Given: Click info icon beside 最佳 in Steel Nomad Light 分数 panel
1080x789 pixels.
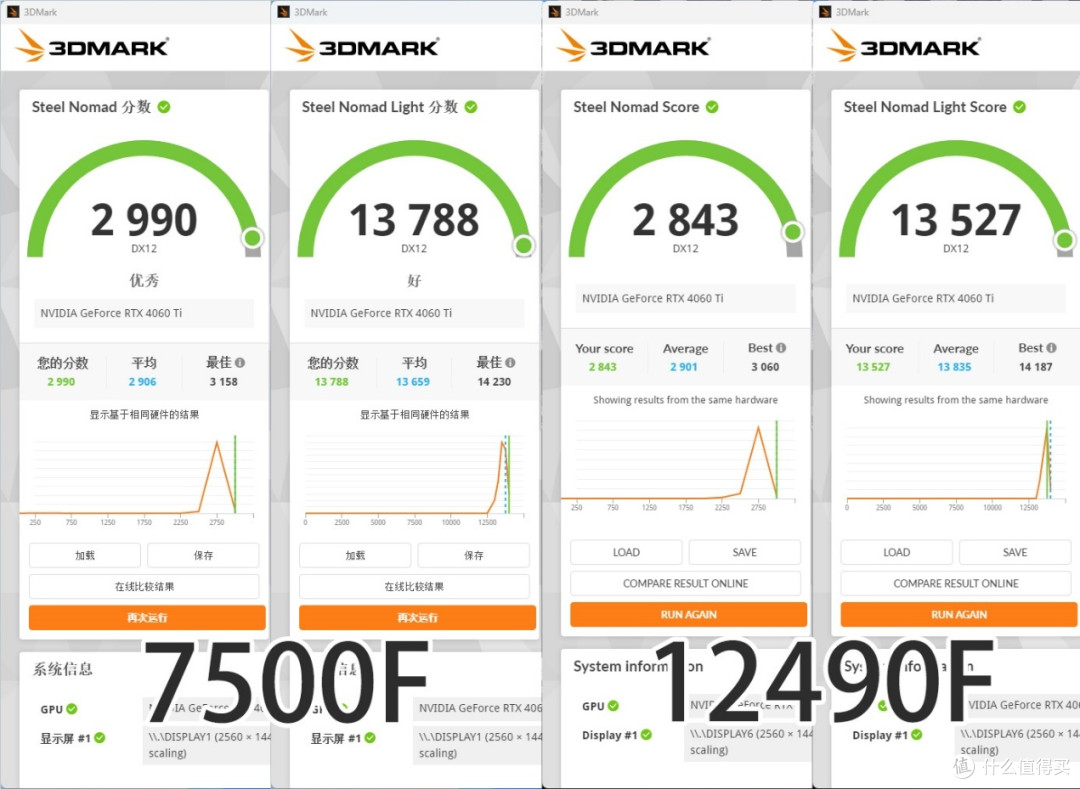Looking at the screenshot, I should pyautogui.click(x=510, y=363).
